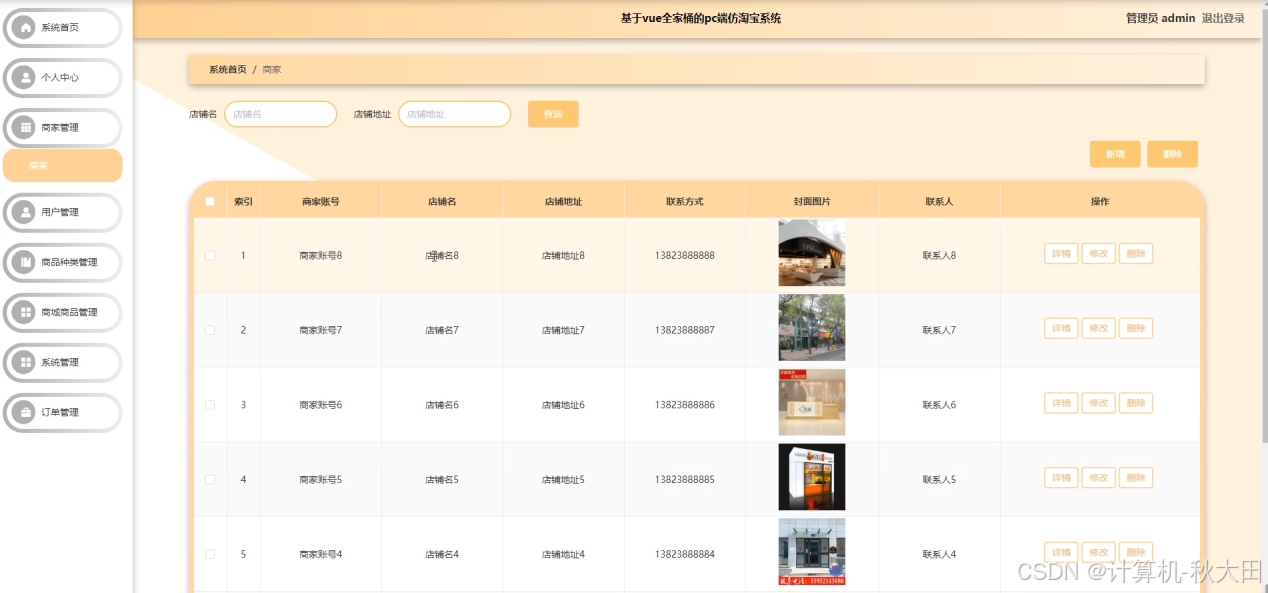Click the 店铺名 search input field
This screenshot has width=1268, height=593.
point(280,114)
